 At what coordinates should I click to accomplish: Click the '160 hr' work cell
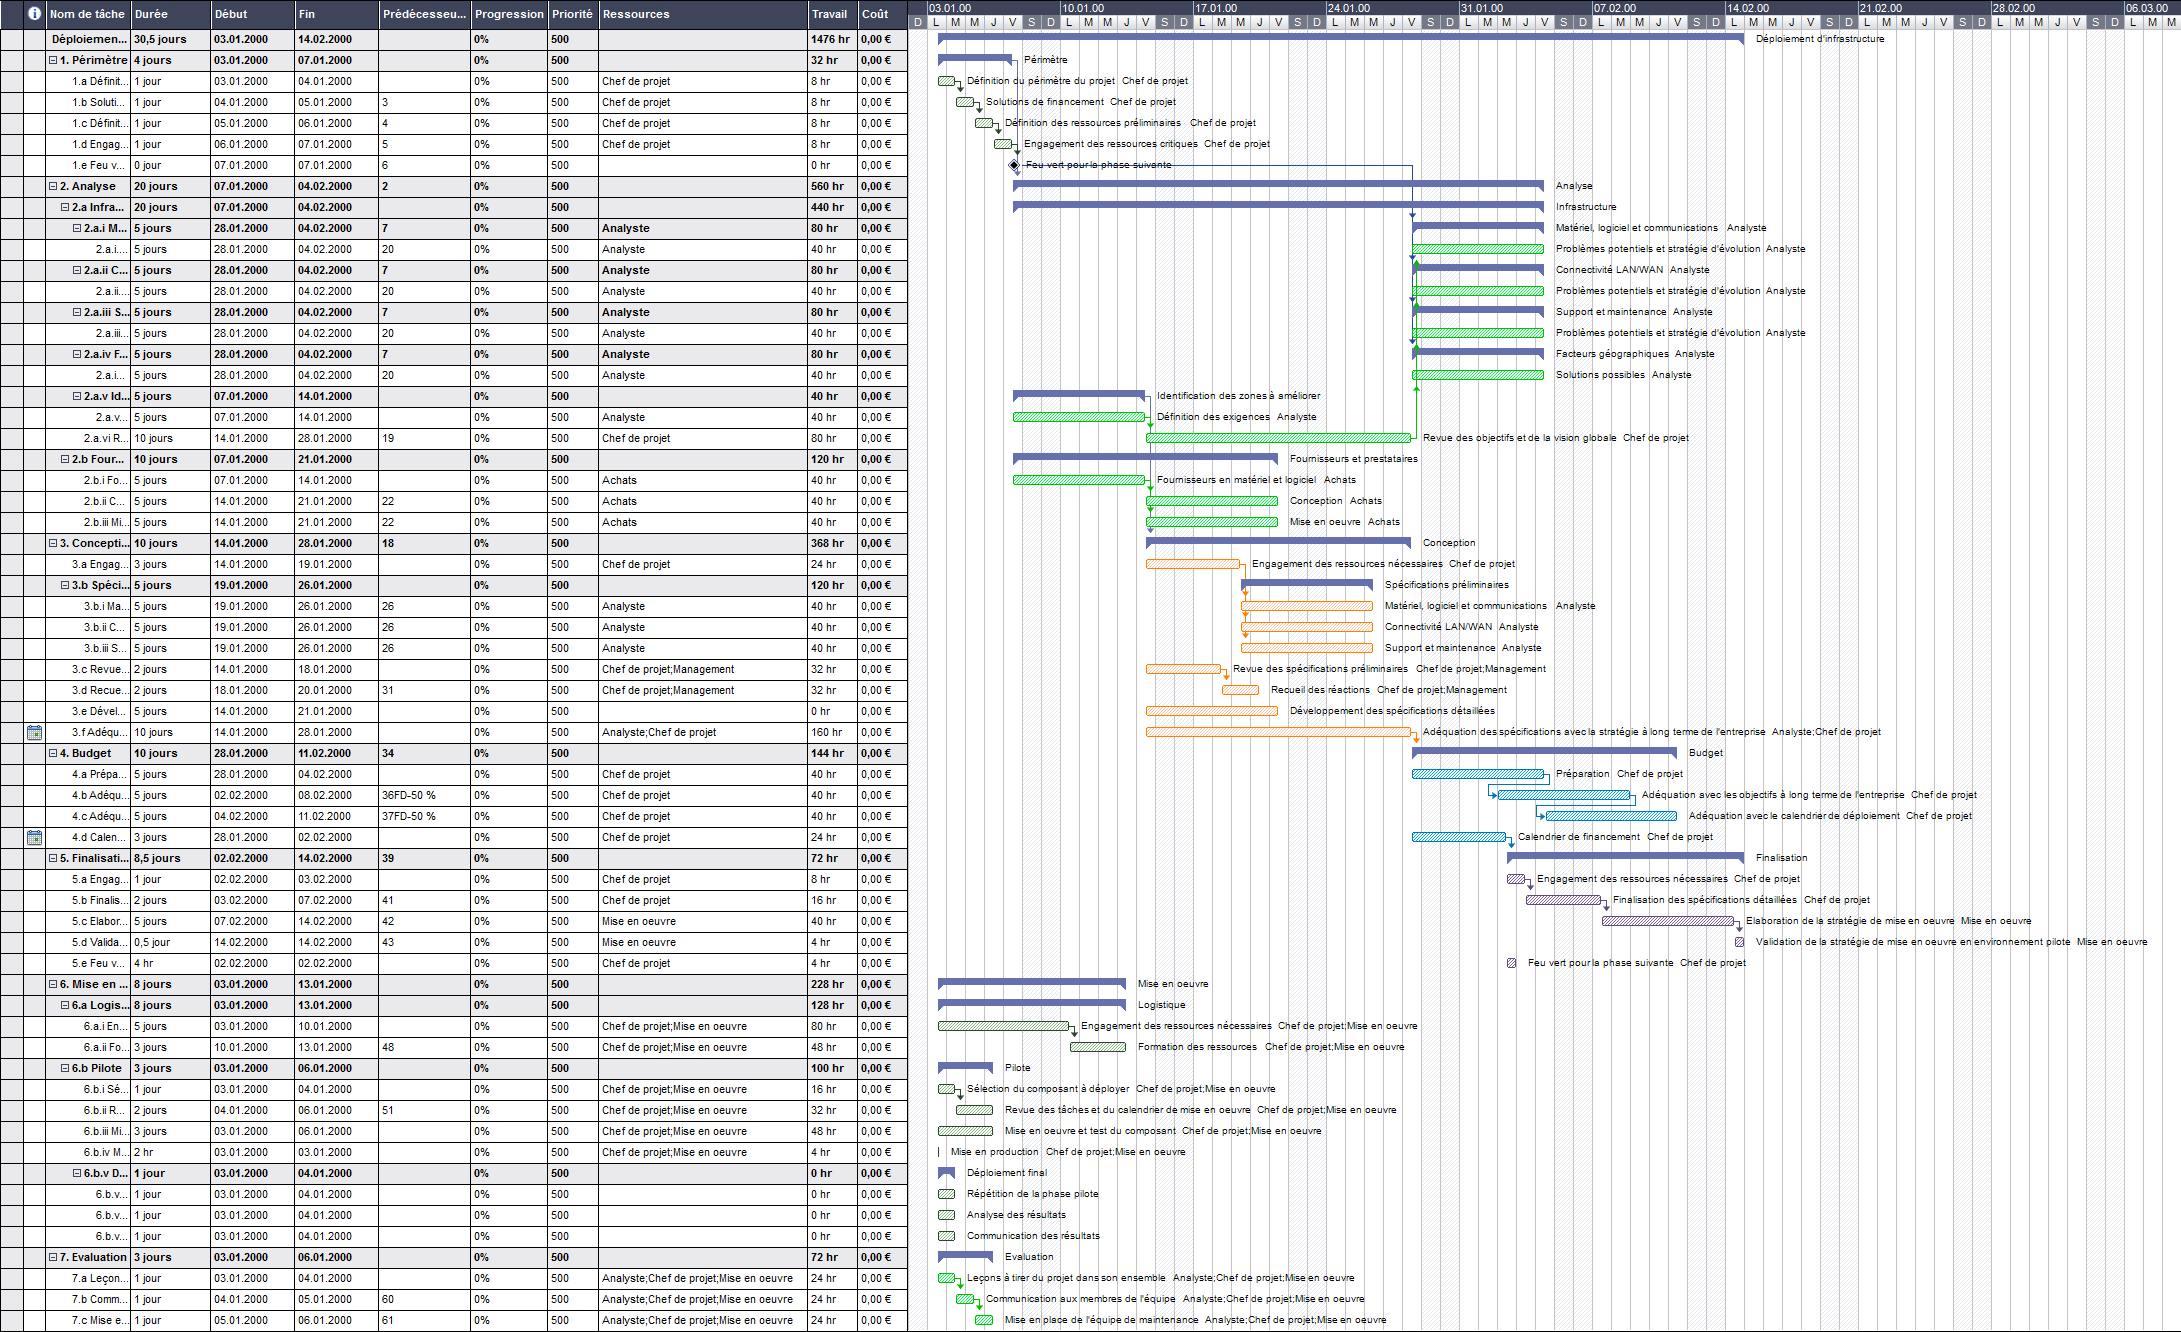[832, 732]
